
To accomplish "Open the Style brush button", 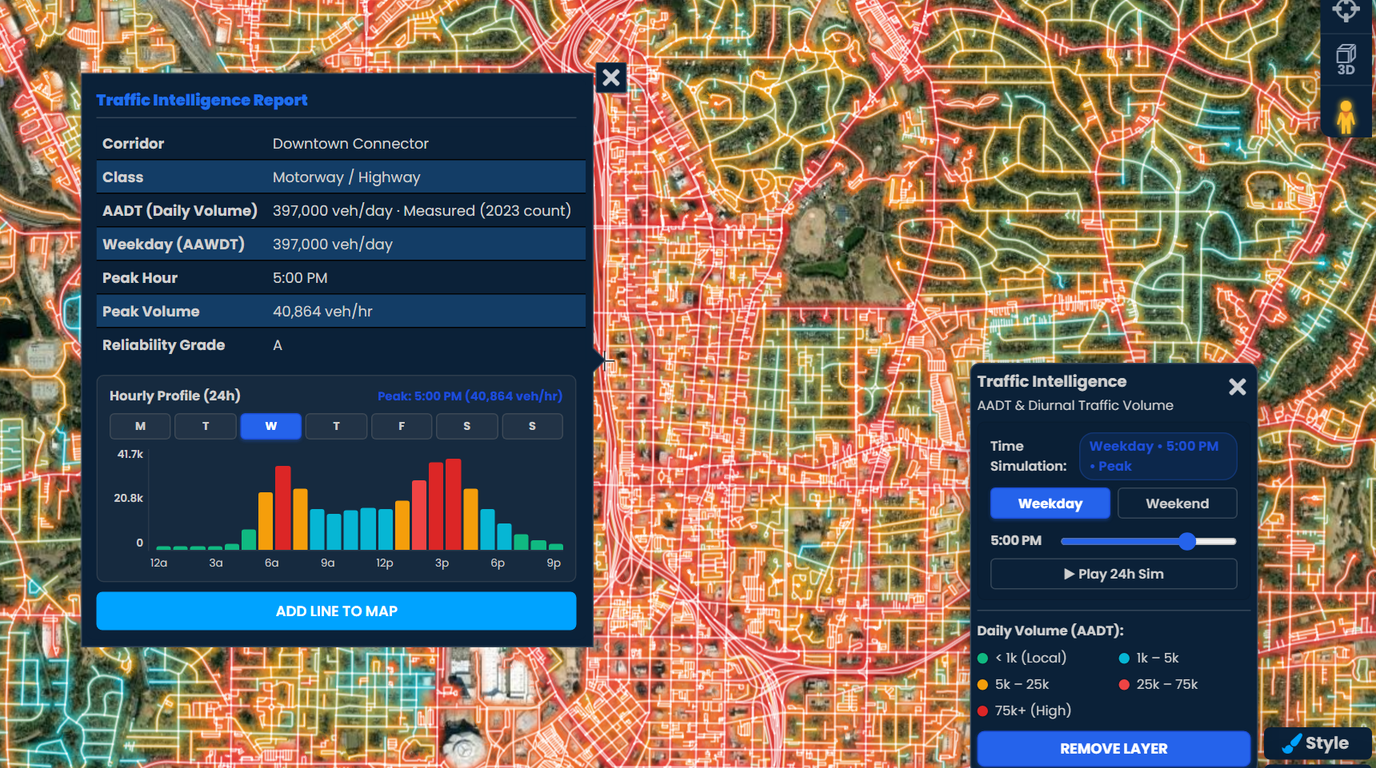I will click(x=1317, y=743).
